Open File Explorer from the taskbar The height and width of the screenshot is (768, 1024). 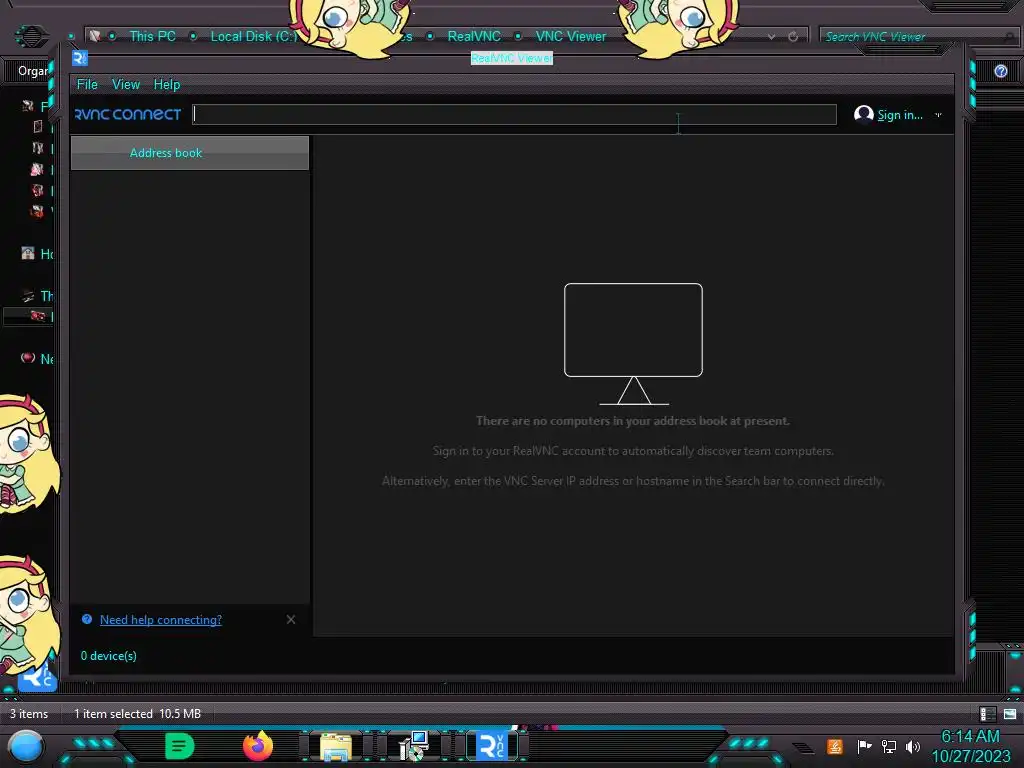click(x=336, y=748)
